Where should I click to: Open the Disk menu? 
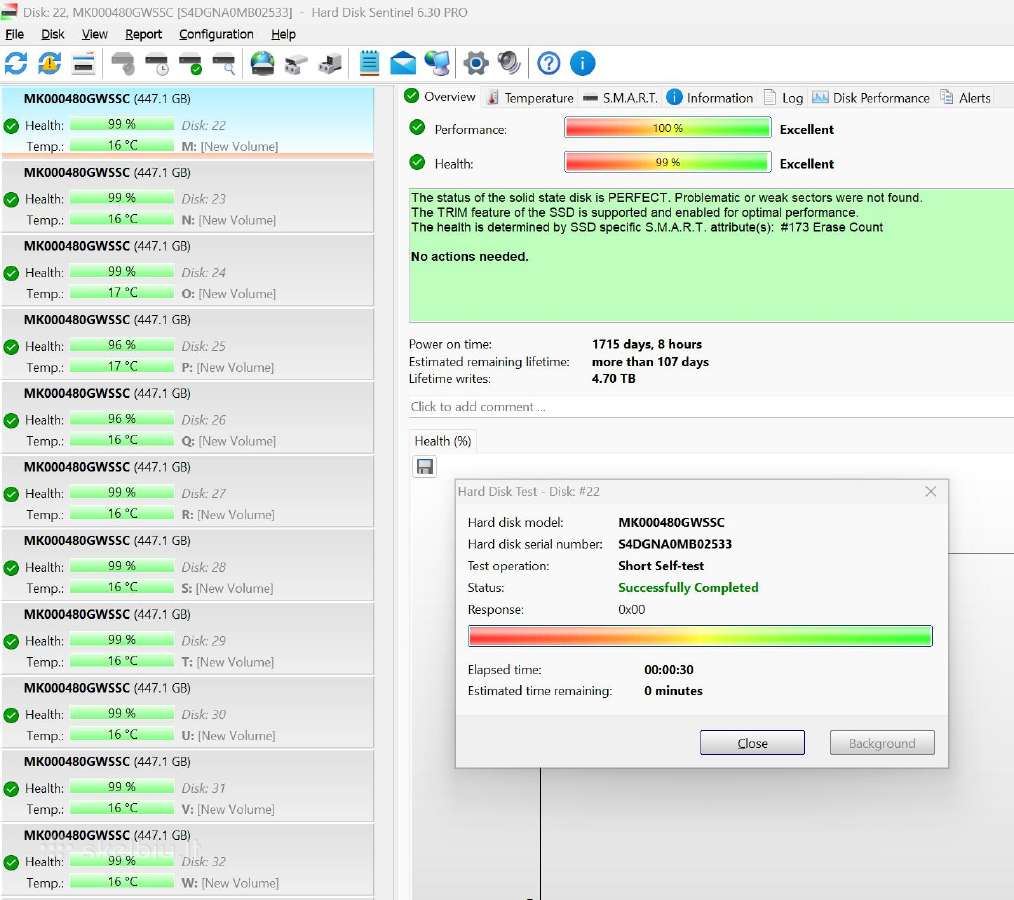click(x=53, y=34)
